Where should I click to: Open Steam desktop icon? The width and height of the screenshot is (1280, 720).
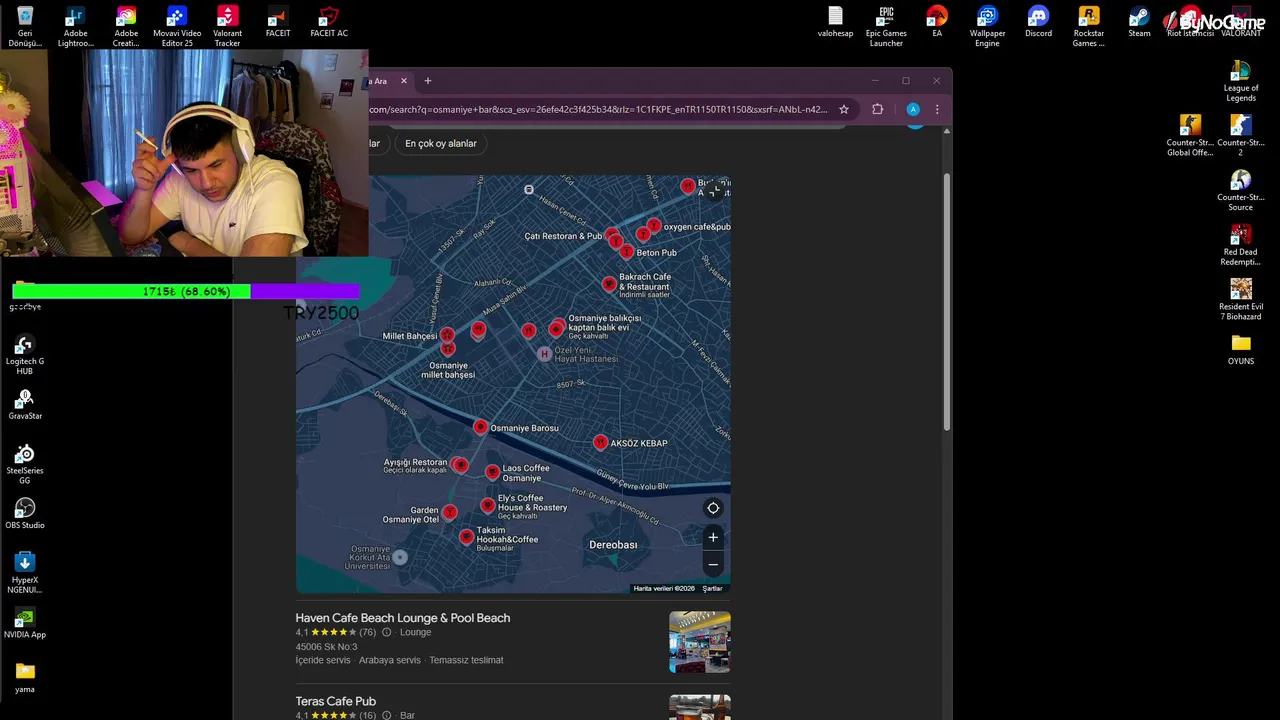1139,22
